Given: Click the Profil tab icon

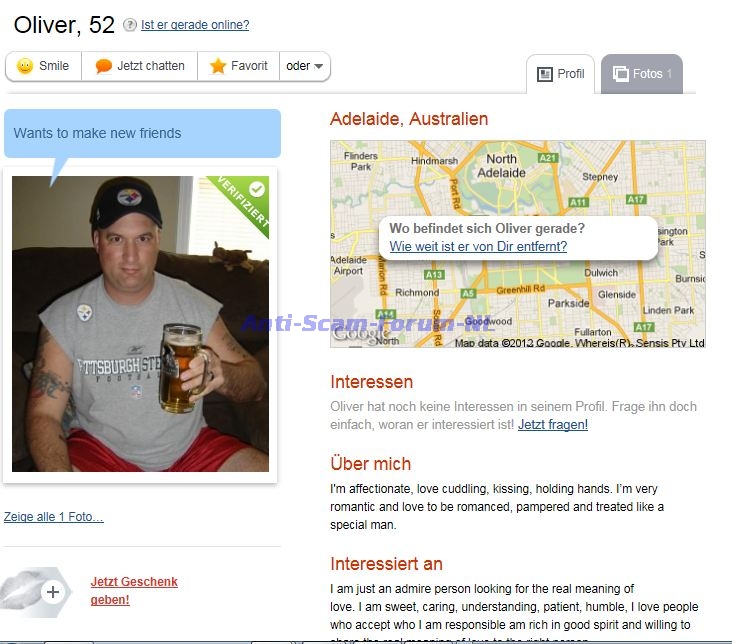Looking at the screenshot, I should [x=544, y=74].
